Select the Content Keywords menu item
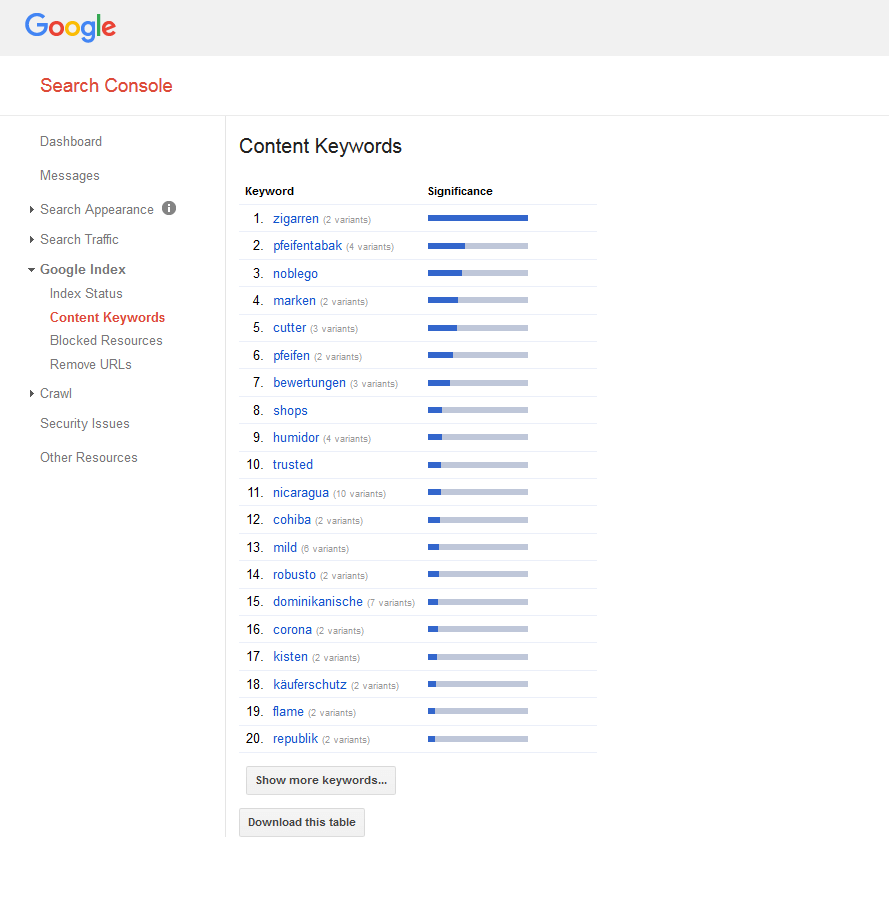This screenshot has height=901, width=889. coord(107,317)
